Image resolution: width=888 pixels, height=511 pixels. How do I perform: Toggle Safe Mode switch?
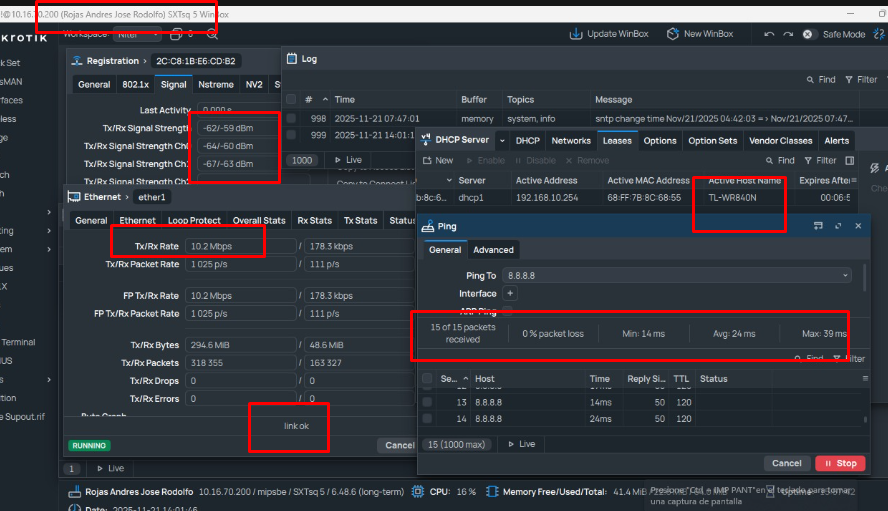click(808, 34)
